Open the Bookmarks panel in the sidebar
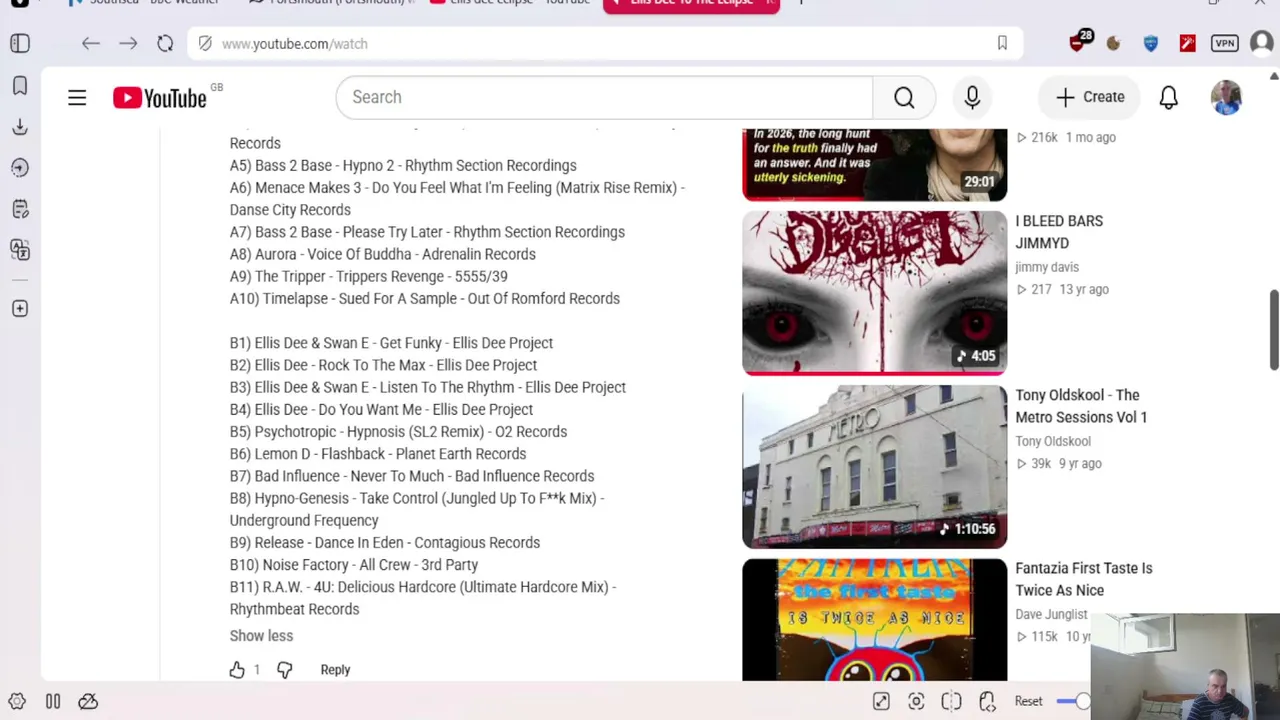Screen dimensions: 1280x720 pos(20,85)
